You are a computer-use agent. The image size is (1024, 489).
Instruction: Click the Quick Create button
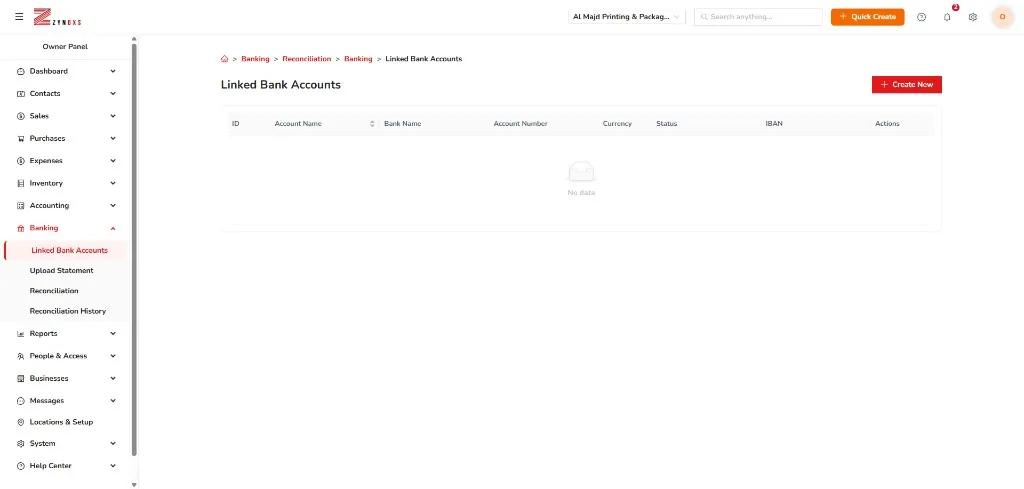pyautogui.click(x=867, y=17)
